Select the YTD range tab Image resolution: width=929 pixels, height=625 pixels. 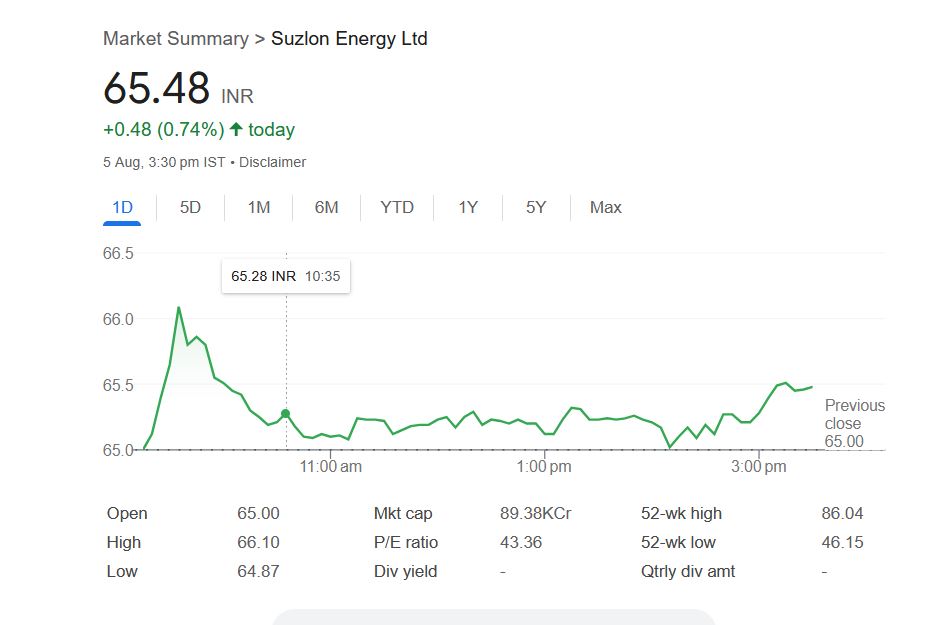point(397,208)
